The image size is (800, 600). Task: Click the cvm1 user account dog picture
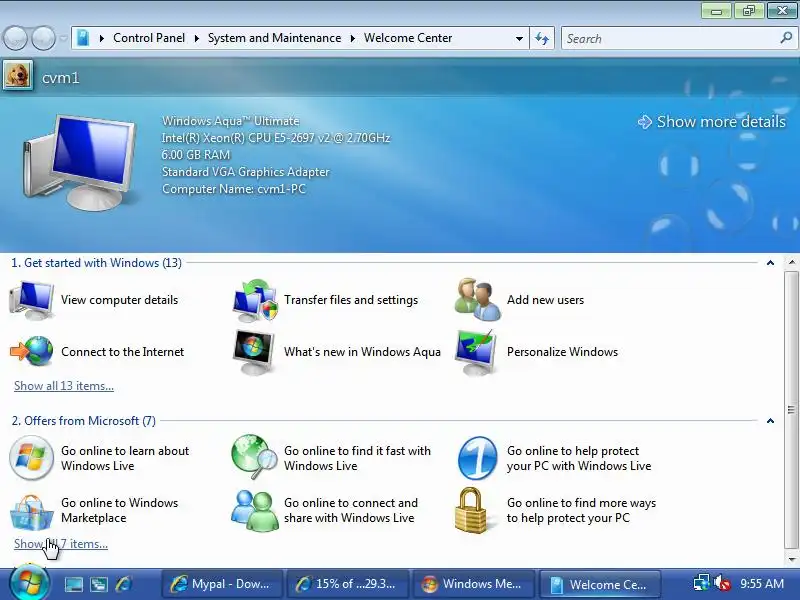click(x=18, y=75)
